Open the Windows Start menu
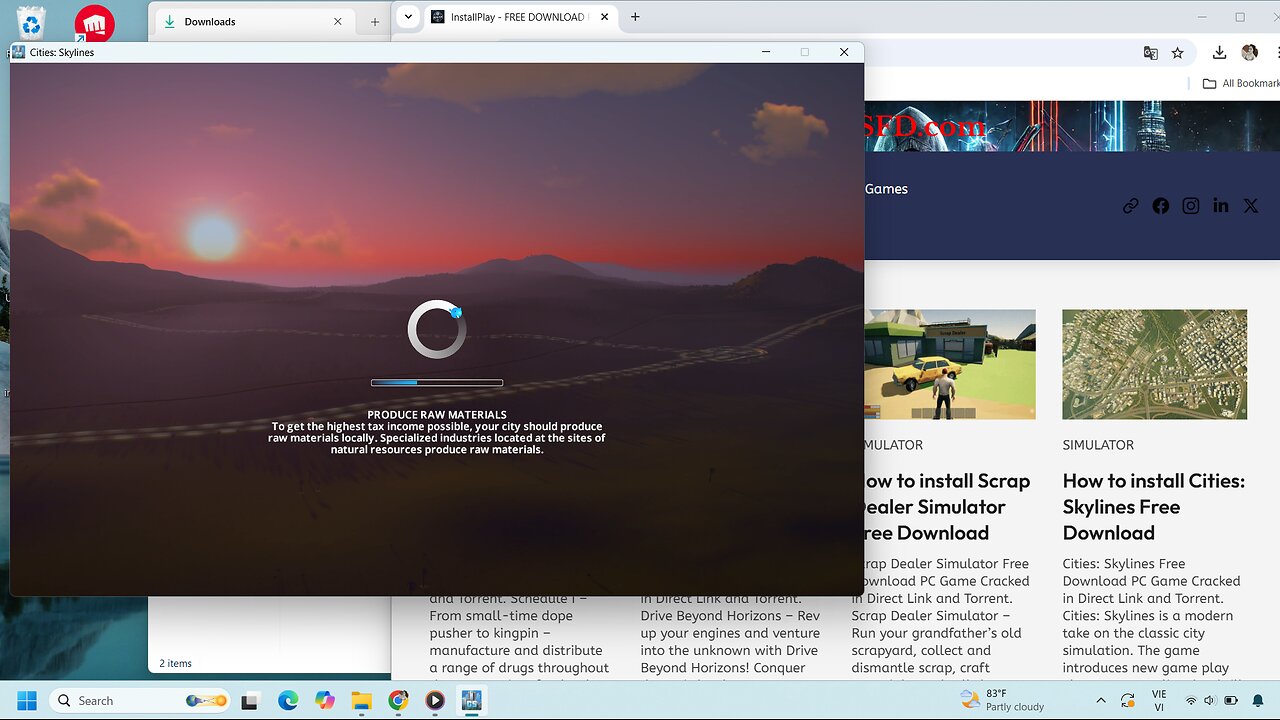This screenshot has width=1280, height=720. 27,700
